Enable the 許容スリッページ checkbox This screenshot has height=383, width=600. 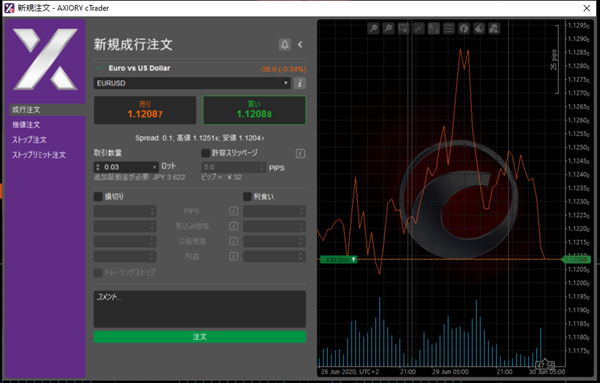[205, 153]
